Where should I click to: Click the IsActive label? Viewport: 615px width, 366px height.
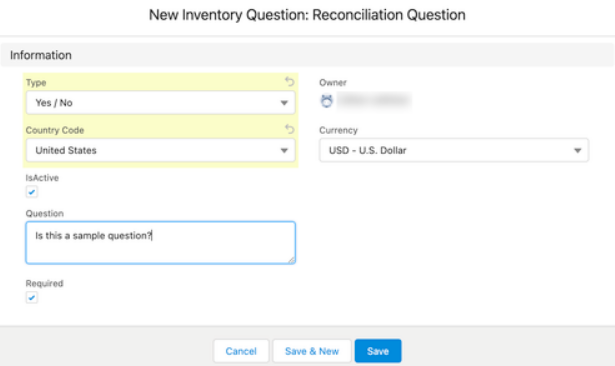42,178
